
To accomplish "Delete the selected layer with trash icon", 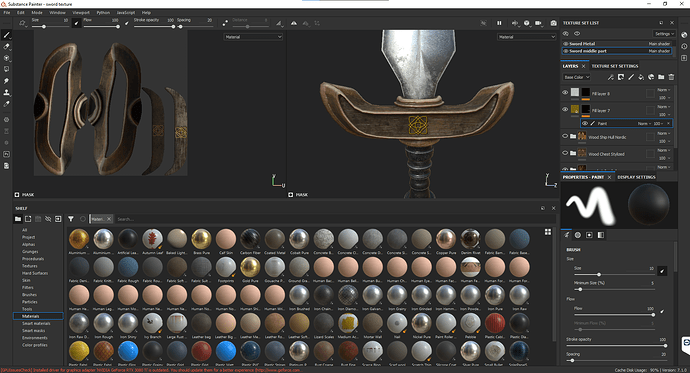I will (x=671, y=77).
